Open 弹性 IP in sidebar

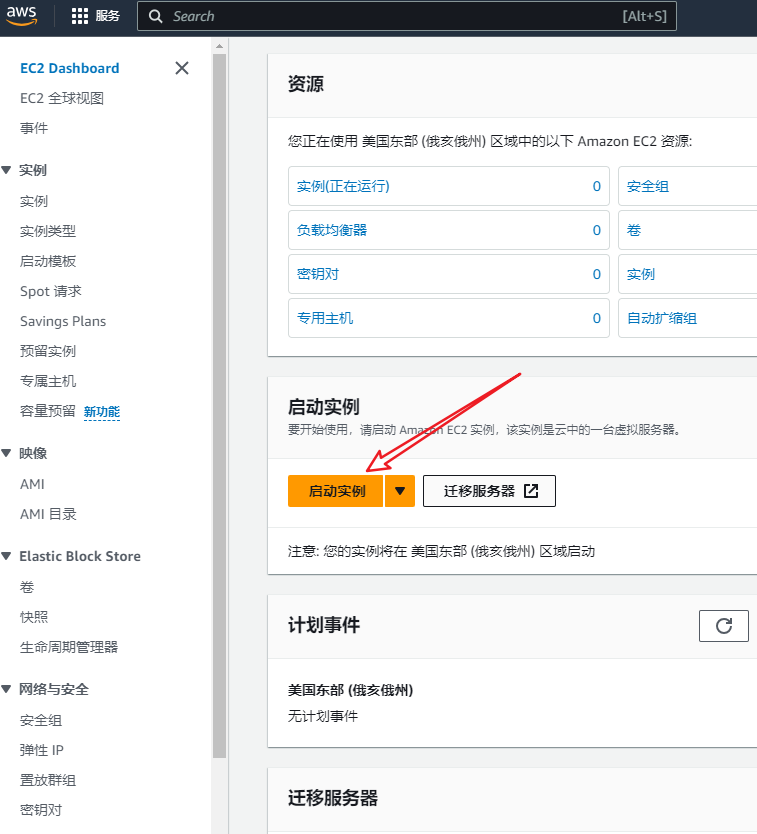[41, 750]
